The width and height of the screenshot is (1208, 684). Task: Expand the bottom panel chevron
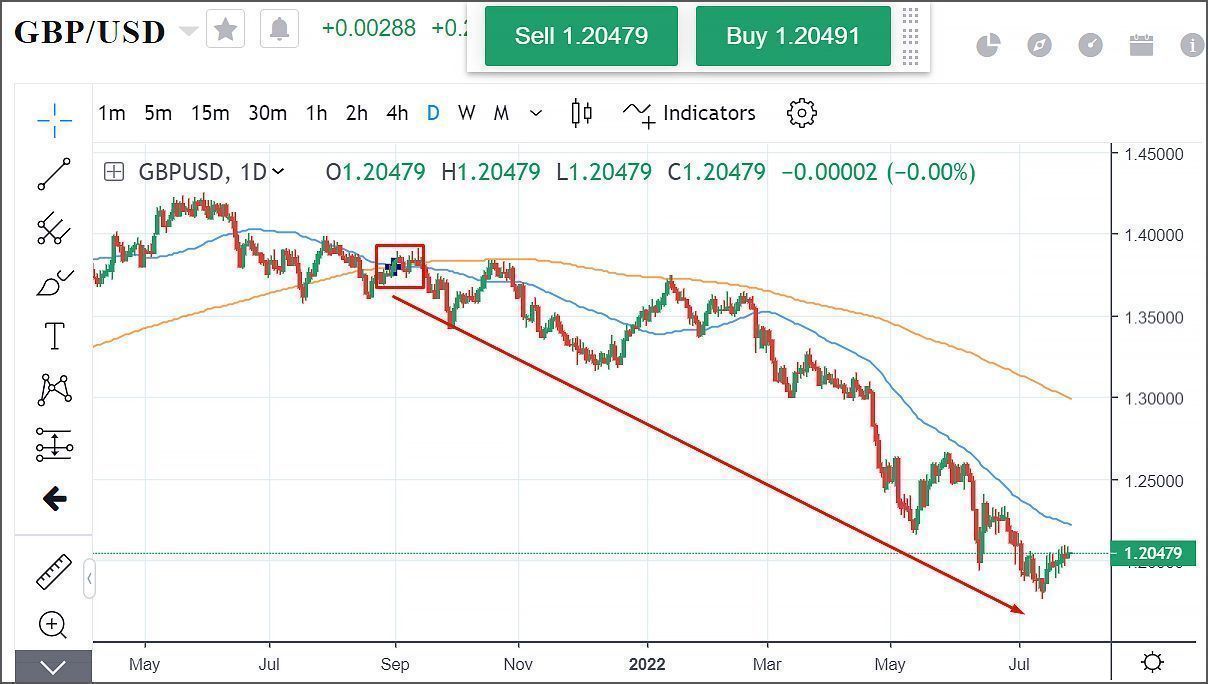click(54, 667)
